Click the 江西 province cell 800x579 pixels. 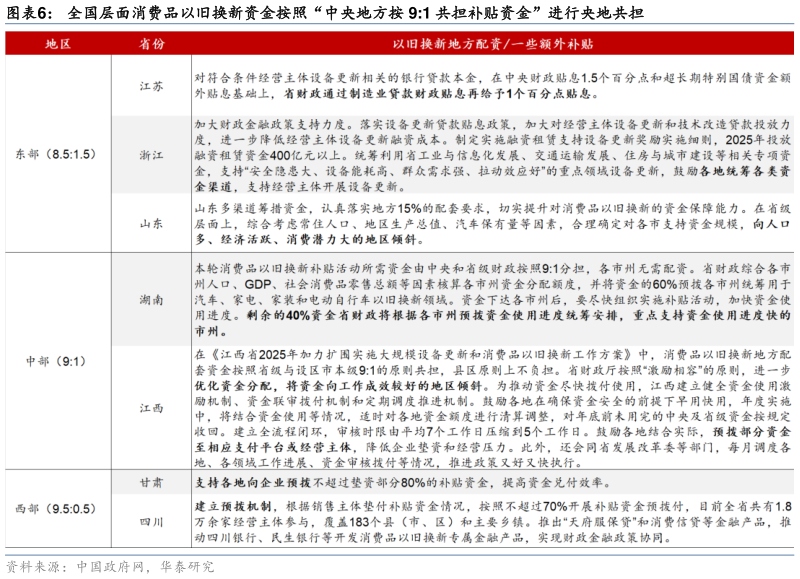[x=151, y=407]
